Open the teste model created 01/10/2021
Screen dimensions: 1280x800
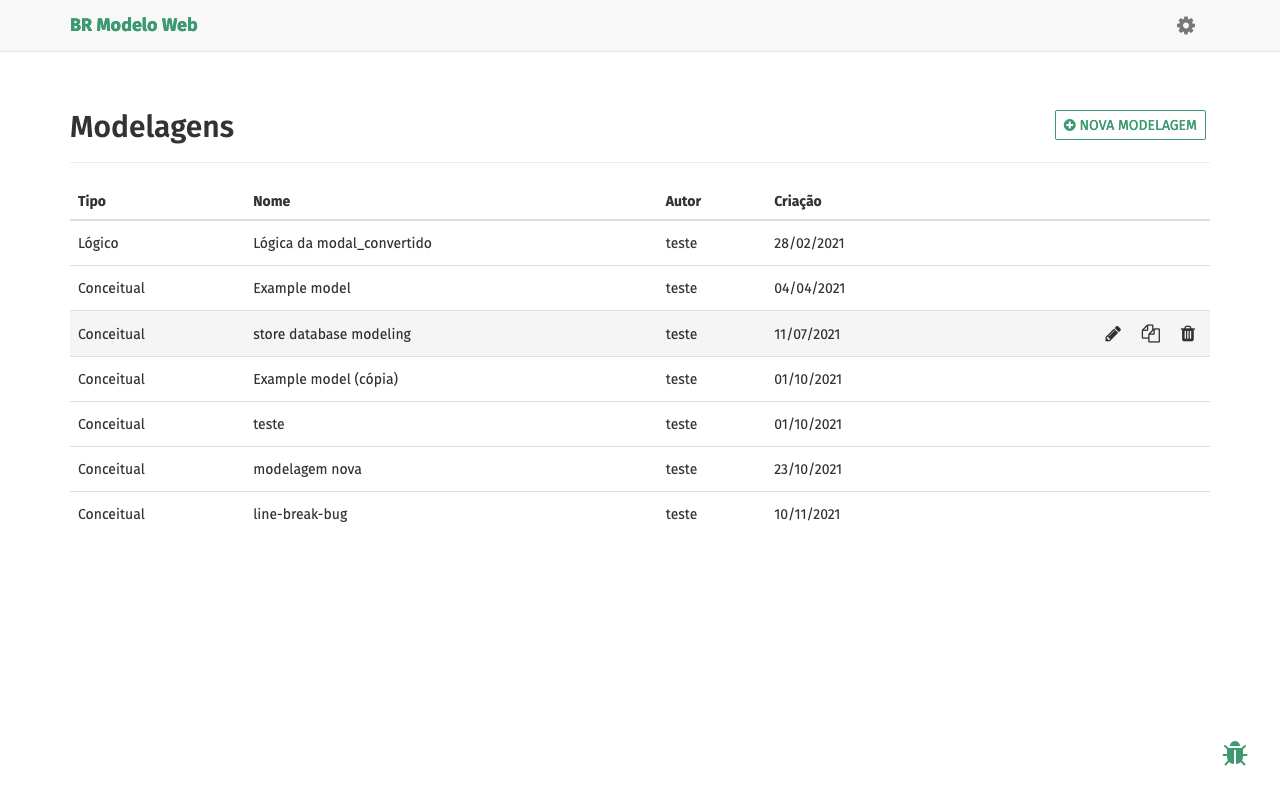click(268, 424)
